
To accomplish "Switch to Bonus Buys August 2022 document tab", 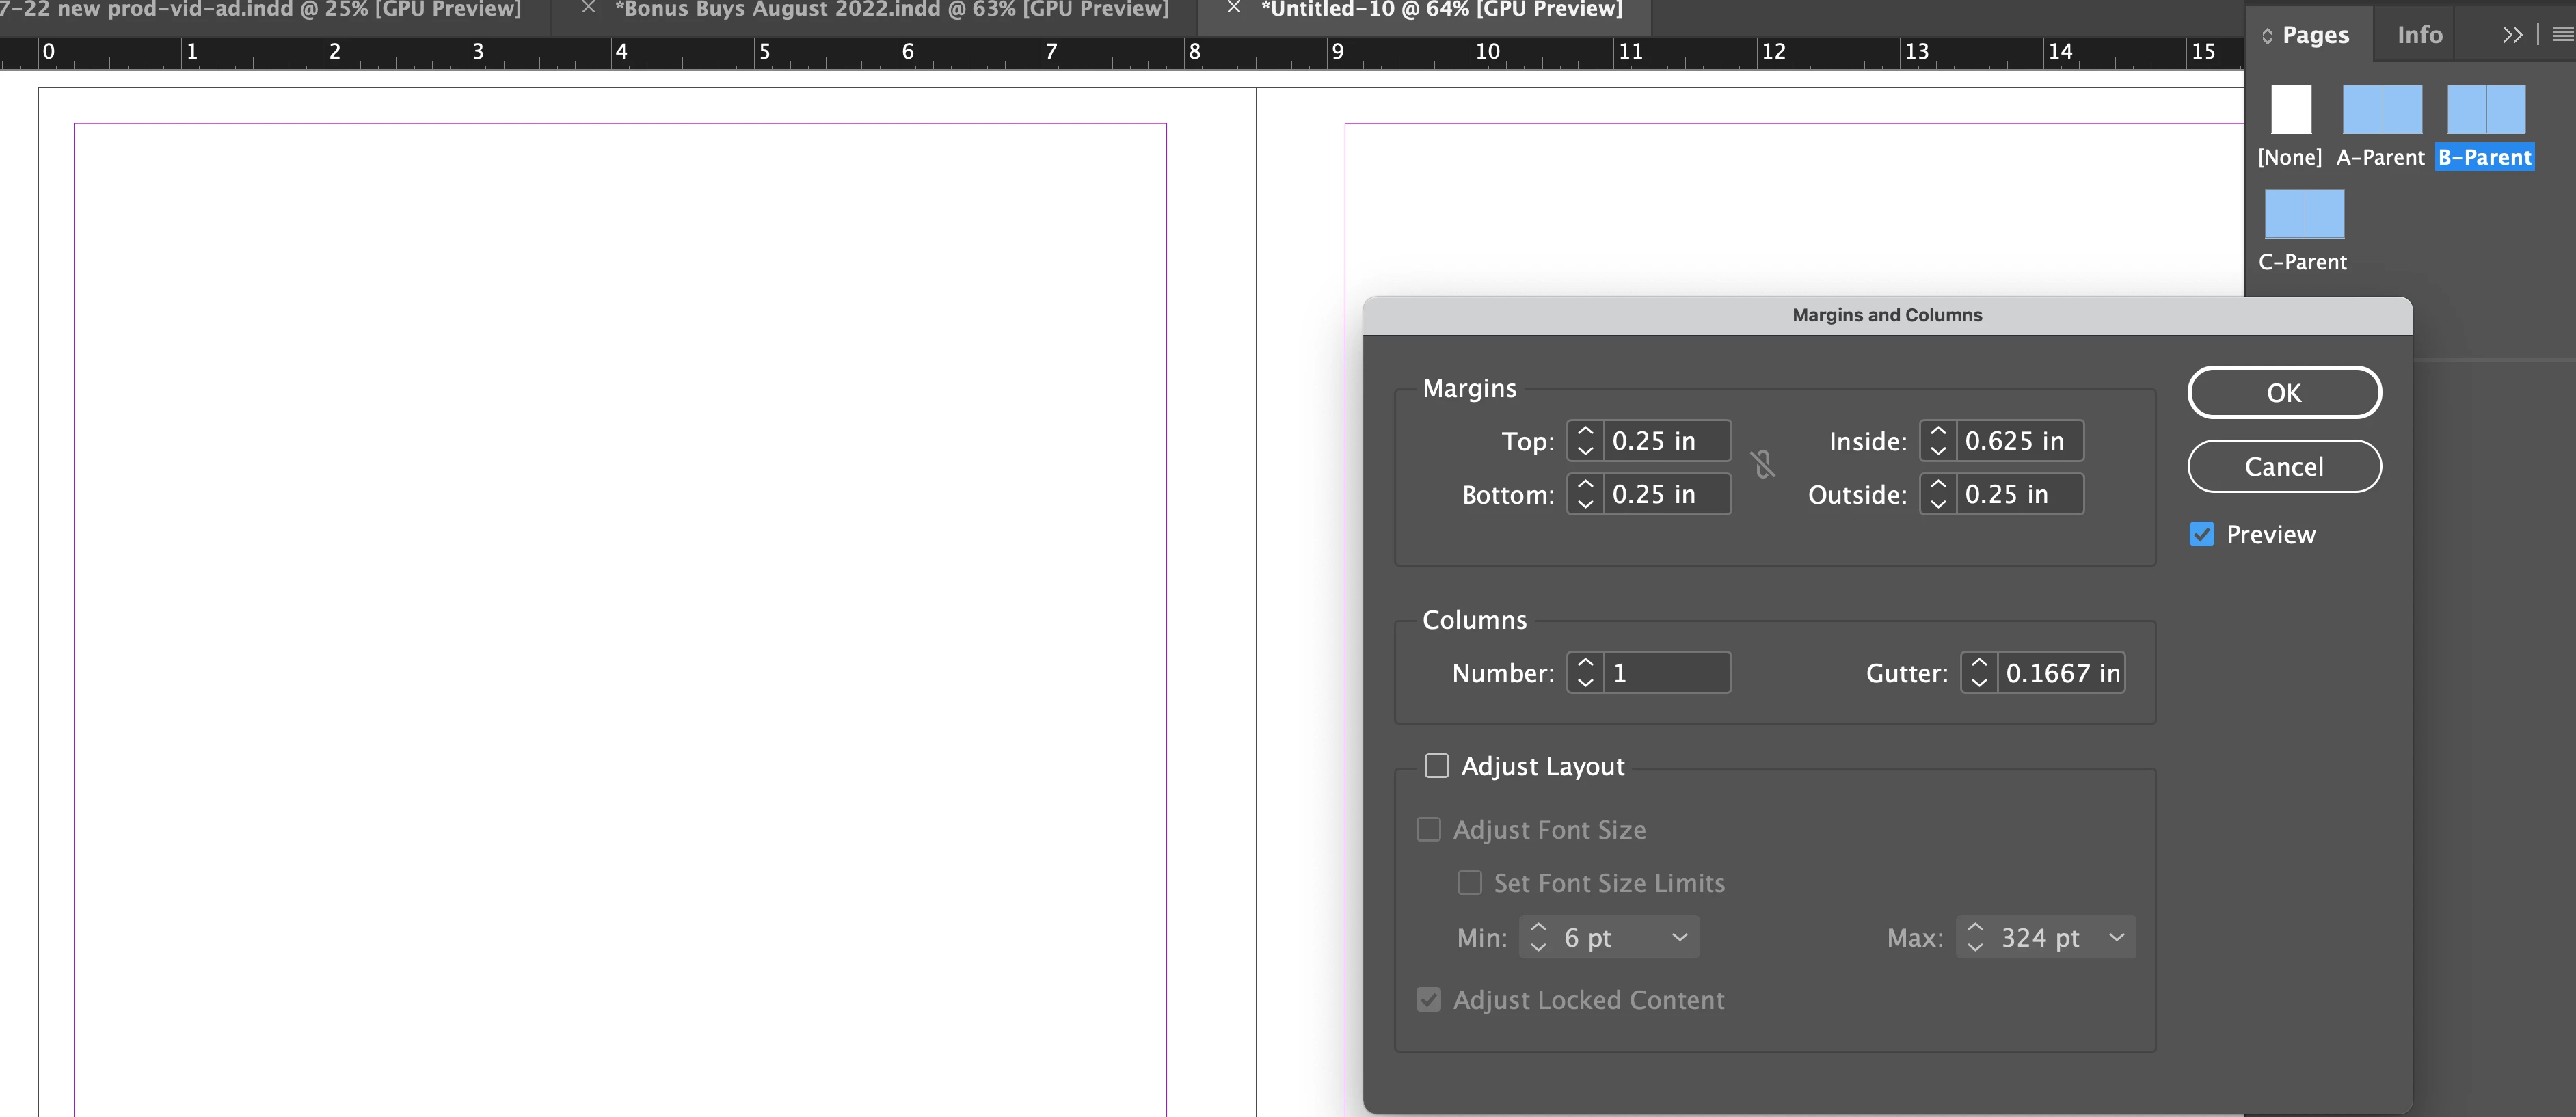I will coord(890,10).
